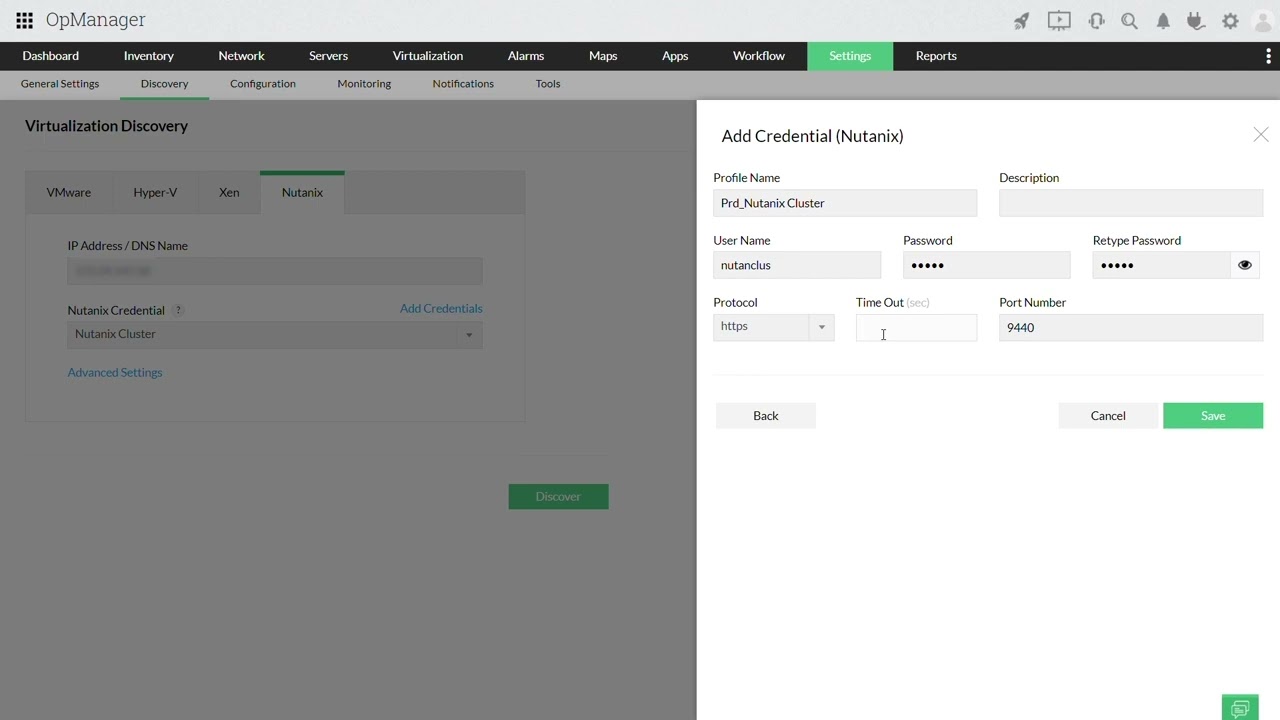Open the gear settings icon

(x=1230, y=21)
